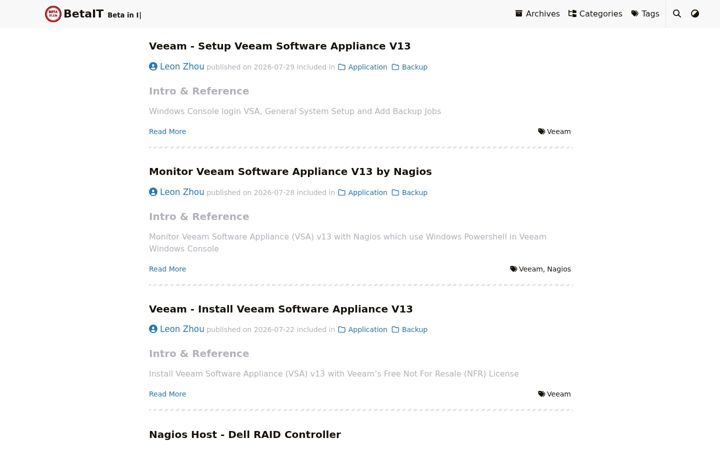Click Read More under Monitor Veeam post
Image resolution: width=720 pixels, height=450 pixels.
(167, 269)
